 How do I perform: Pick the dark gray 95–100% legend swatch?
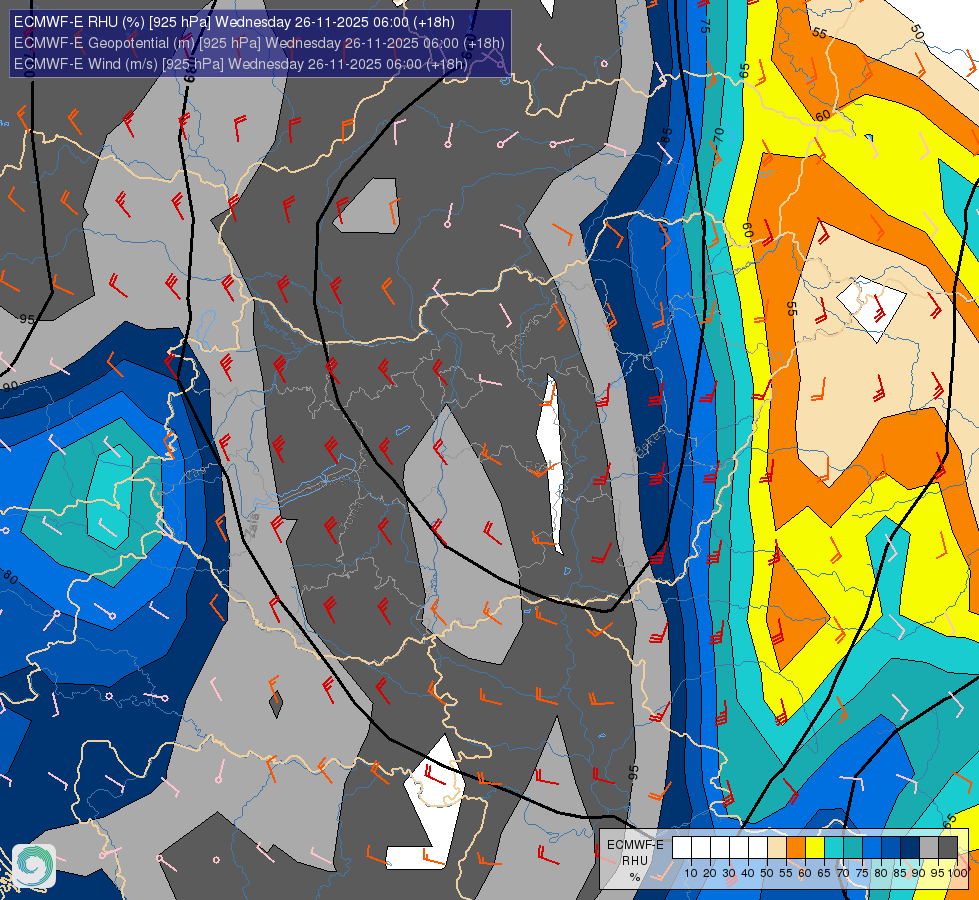pos(948,847)
